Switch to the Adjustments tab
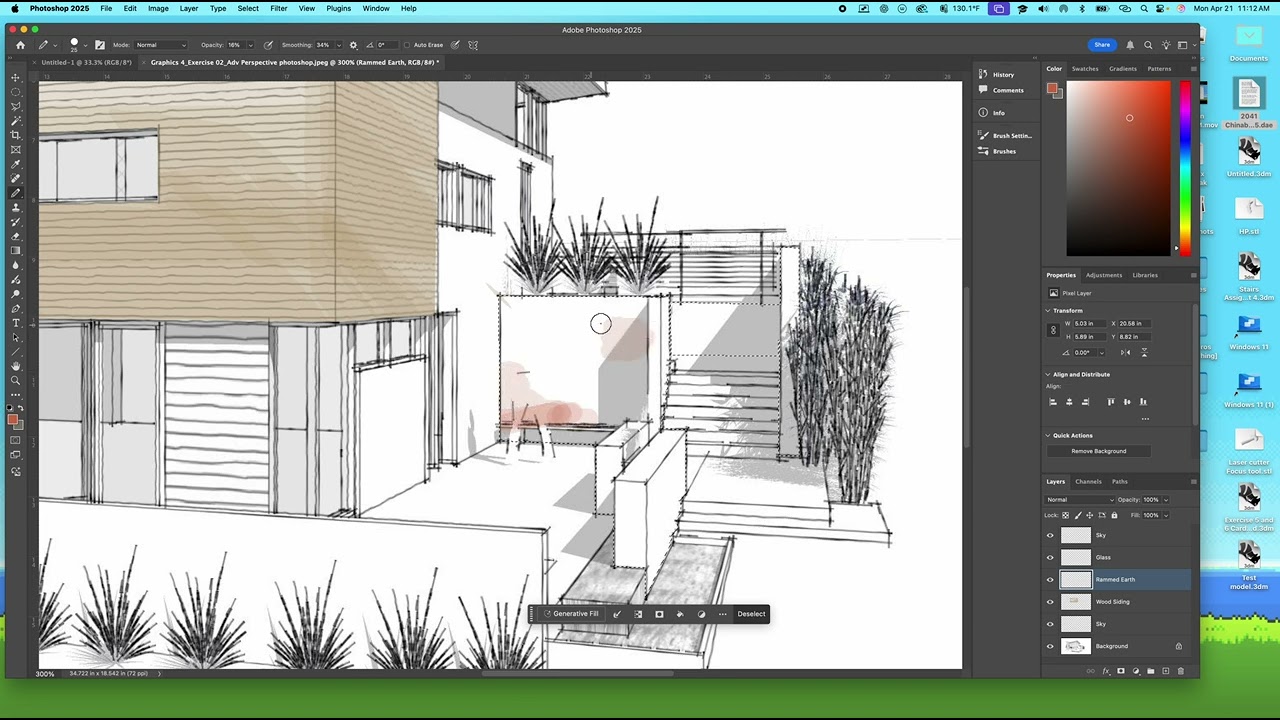Screen dimensions: 1280x720 click(1104, 275)
